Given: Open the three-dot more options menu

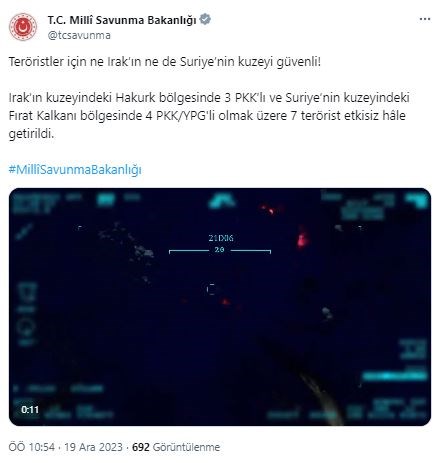Looking at the screenshot, I should (424, 19).
